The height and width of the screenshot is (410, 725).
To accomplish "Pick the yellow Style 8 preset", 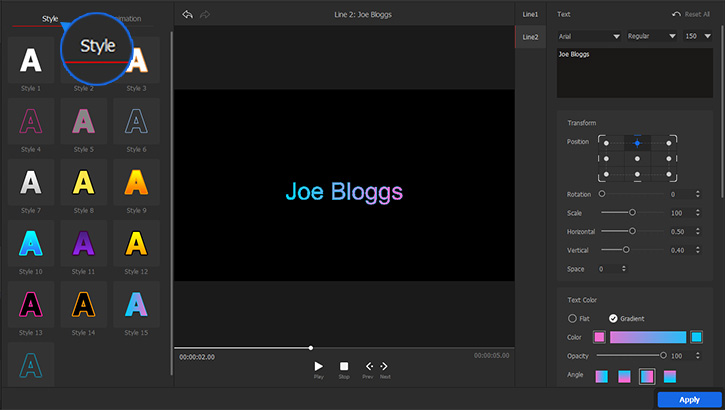I will pyautogui.click(x=84, y=183).
